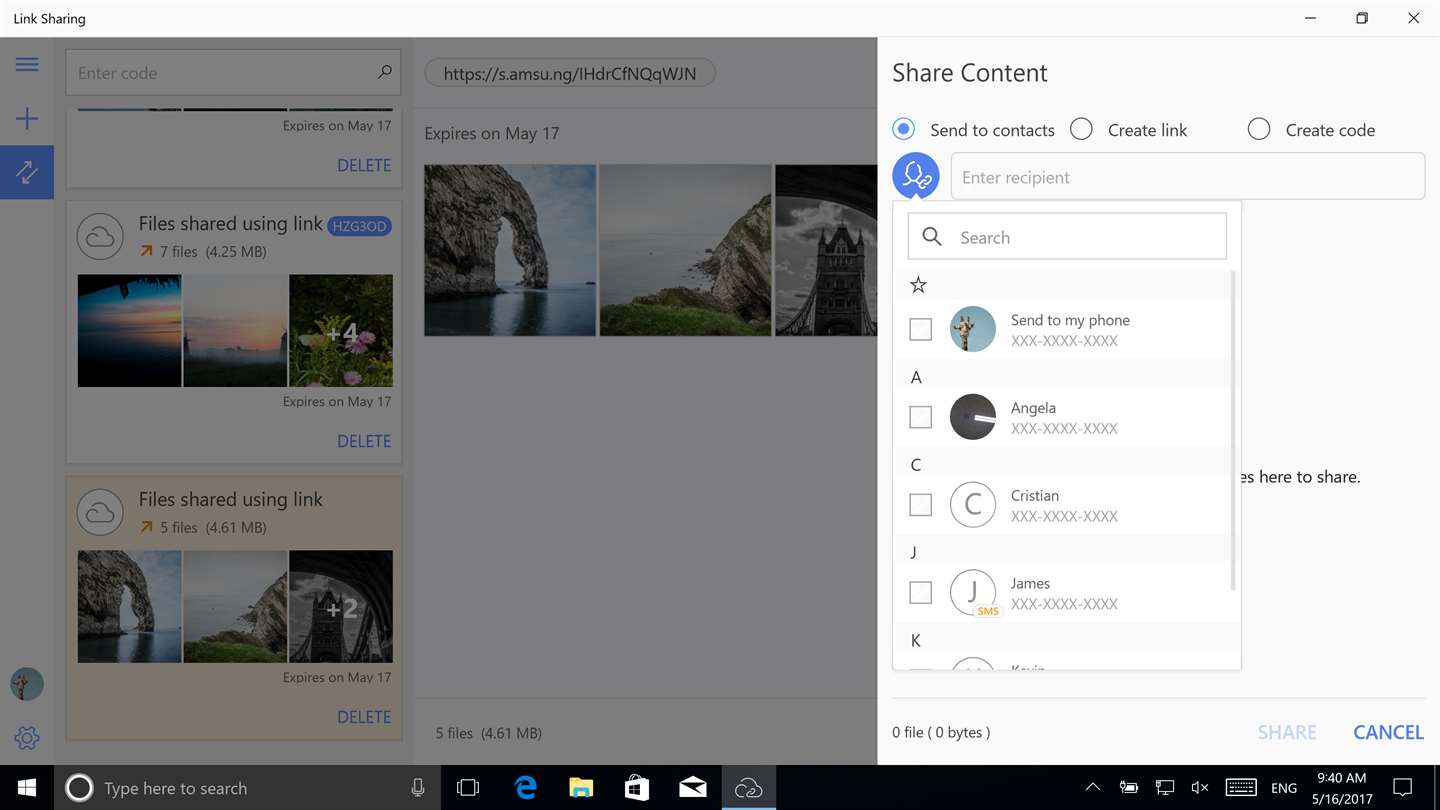Select the transfer arrows sidebar icon

tap(27, 172)
